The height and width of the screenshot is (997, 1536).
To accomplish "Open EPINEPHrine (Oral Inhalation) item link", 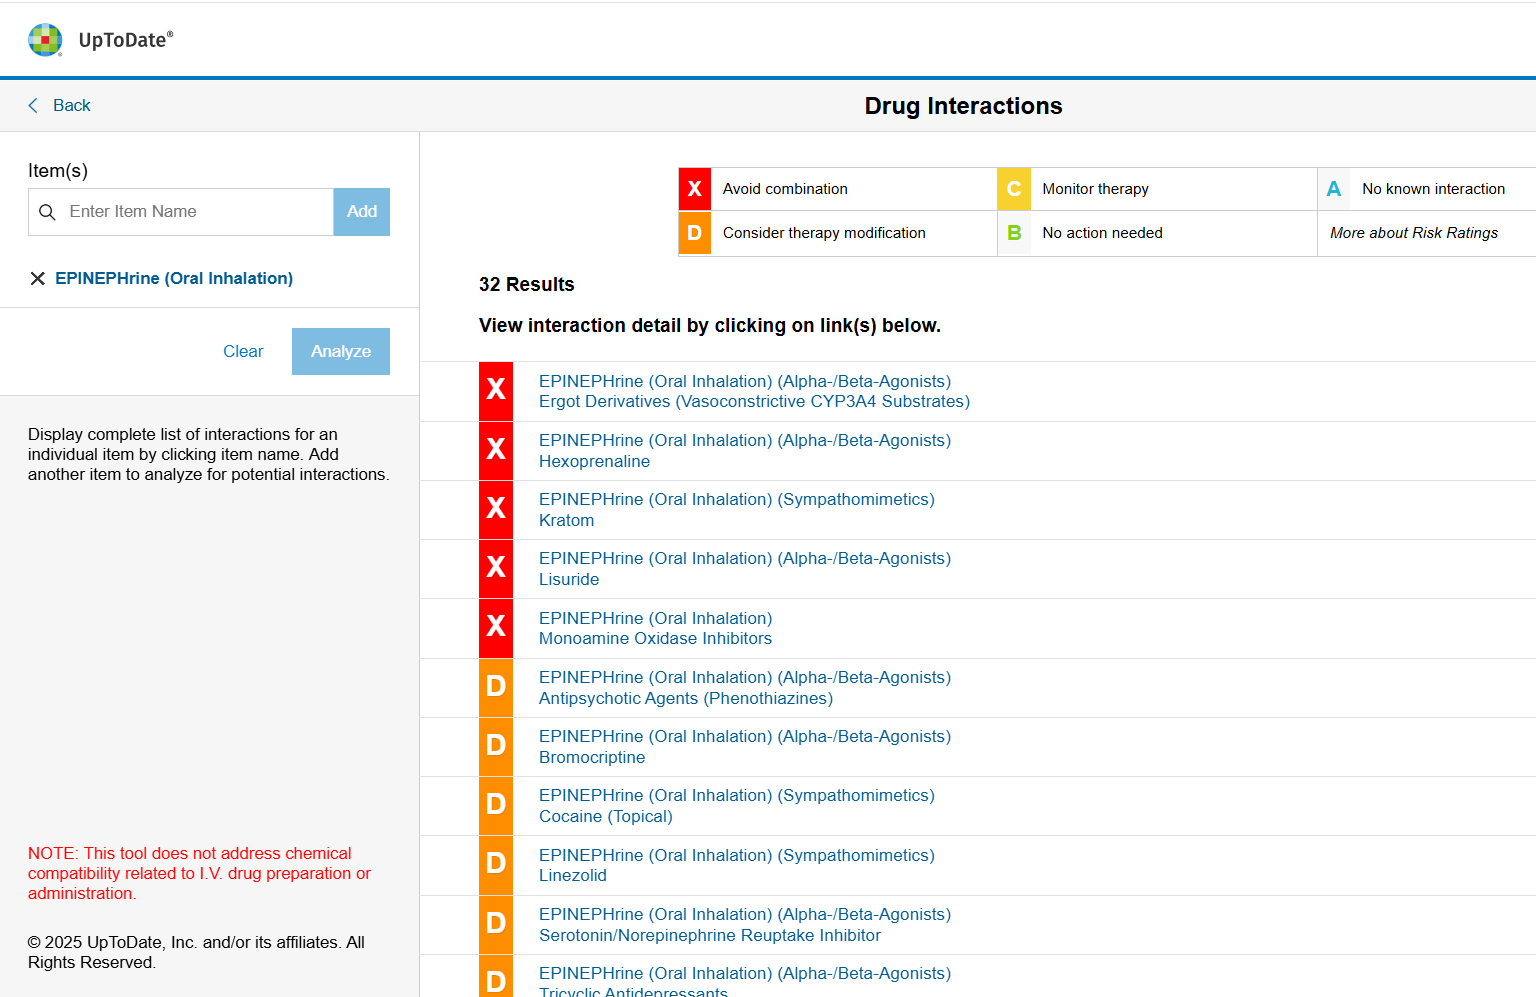I will click(174, 279).
